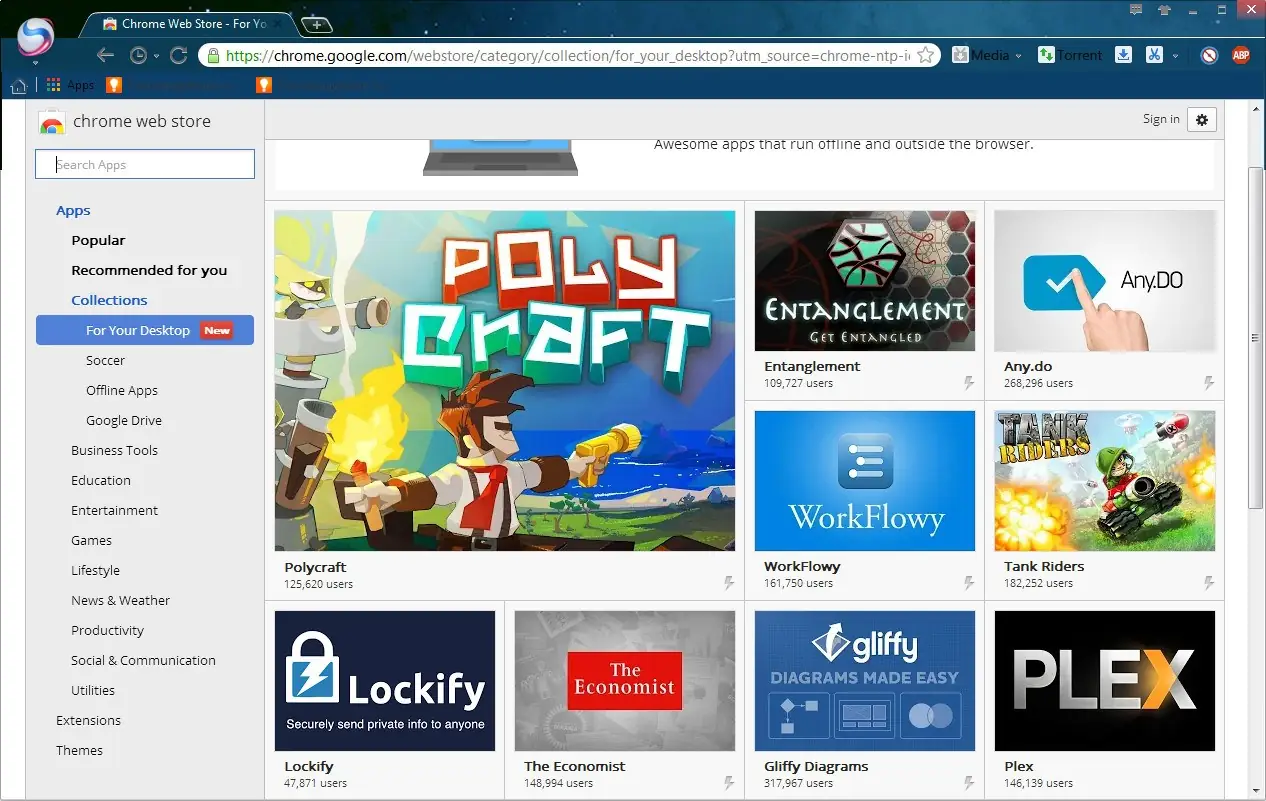Open the history clock button

[139, 55]
